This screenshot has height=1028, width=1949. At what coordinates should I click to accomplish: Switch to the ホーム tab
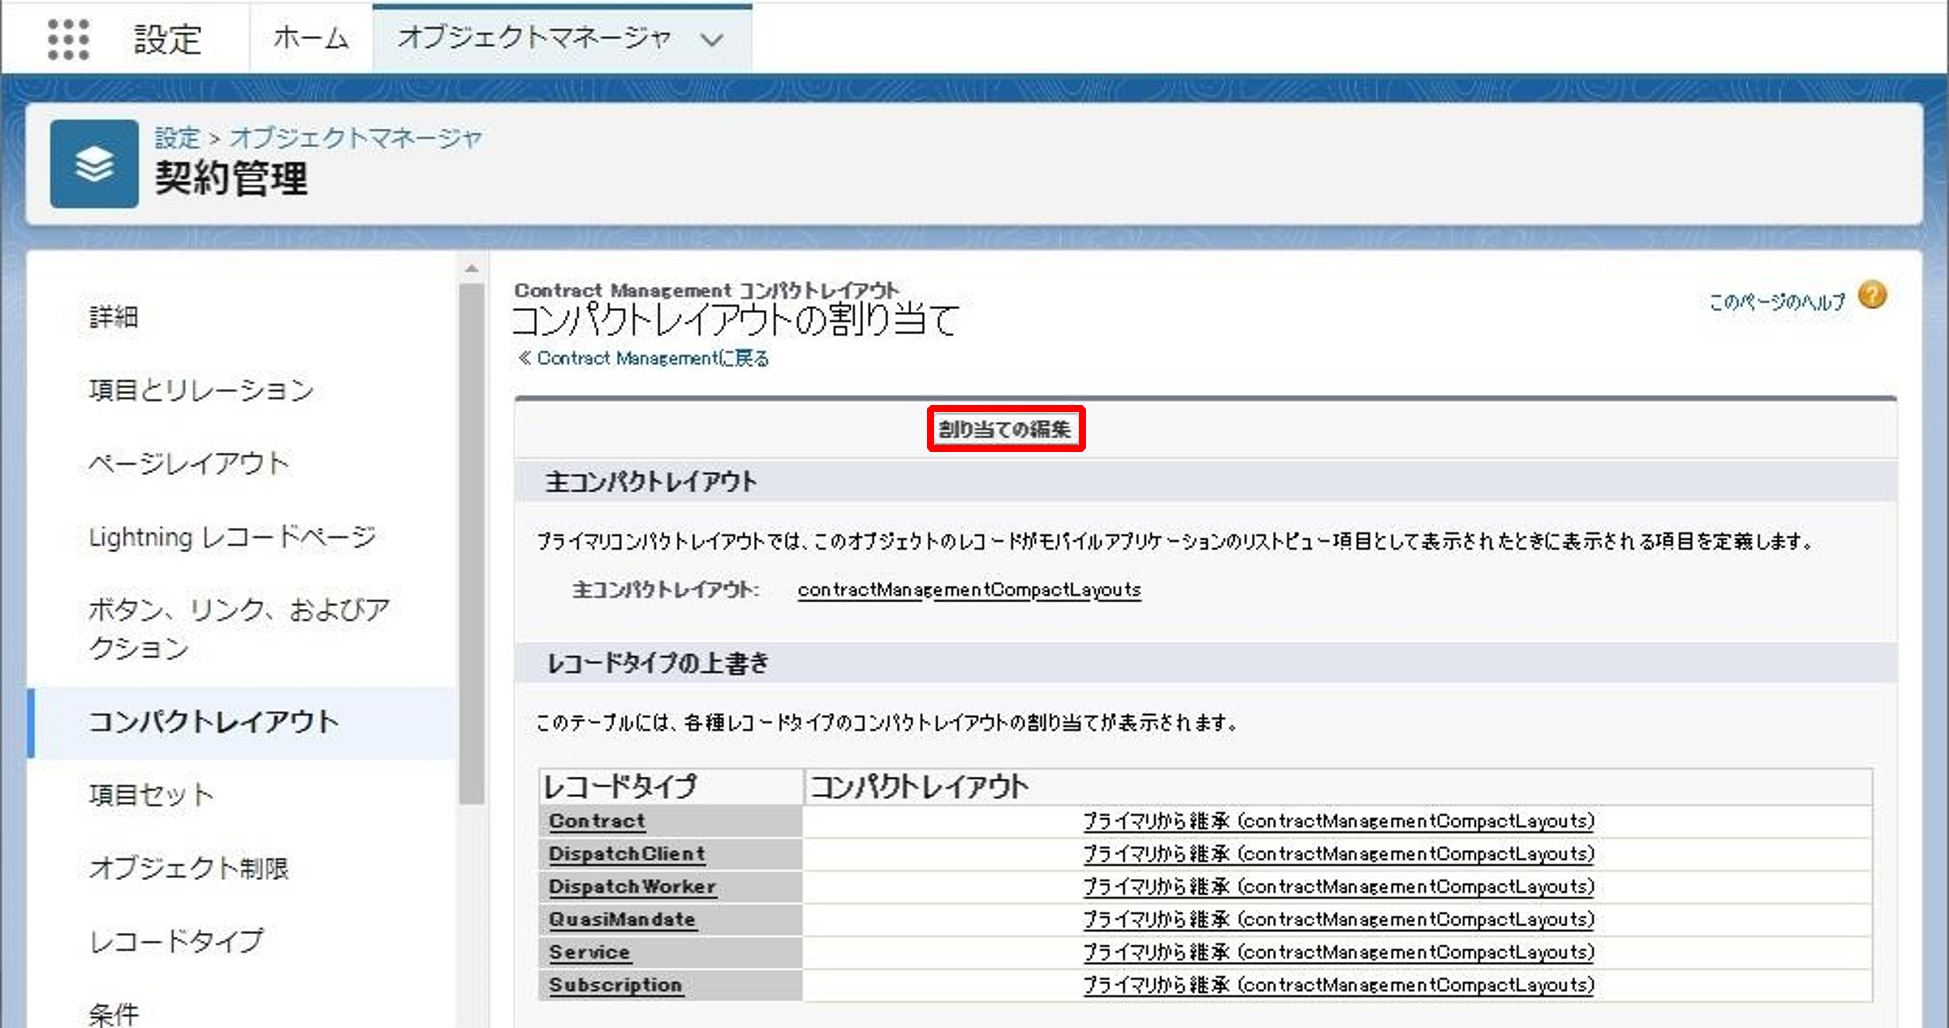(x=310, y=39)
